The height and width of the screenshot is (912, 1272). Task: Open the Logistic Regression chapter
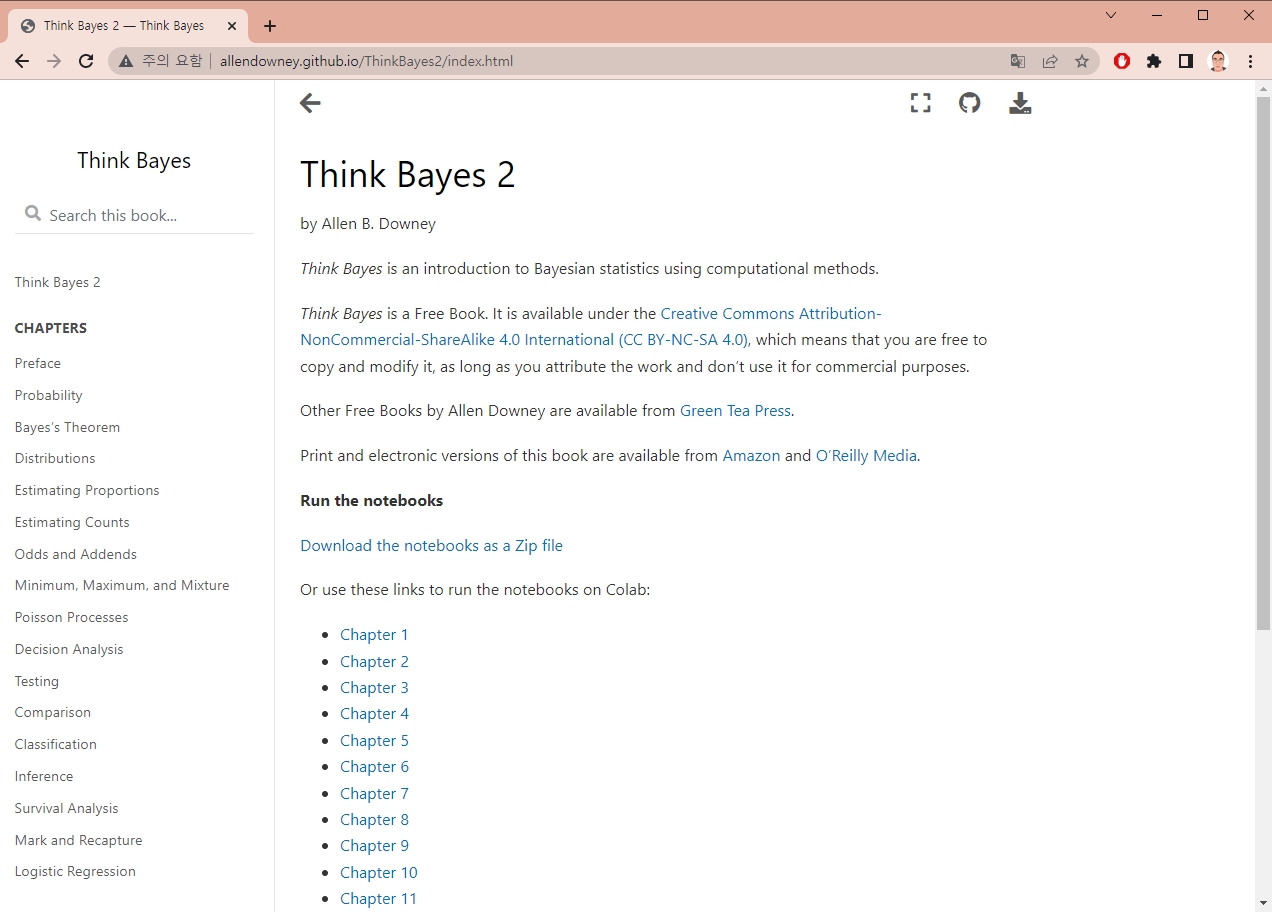[75, 871]
